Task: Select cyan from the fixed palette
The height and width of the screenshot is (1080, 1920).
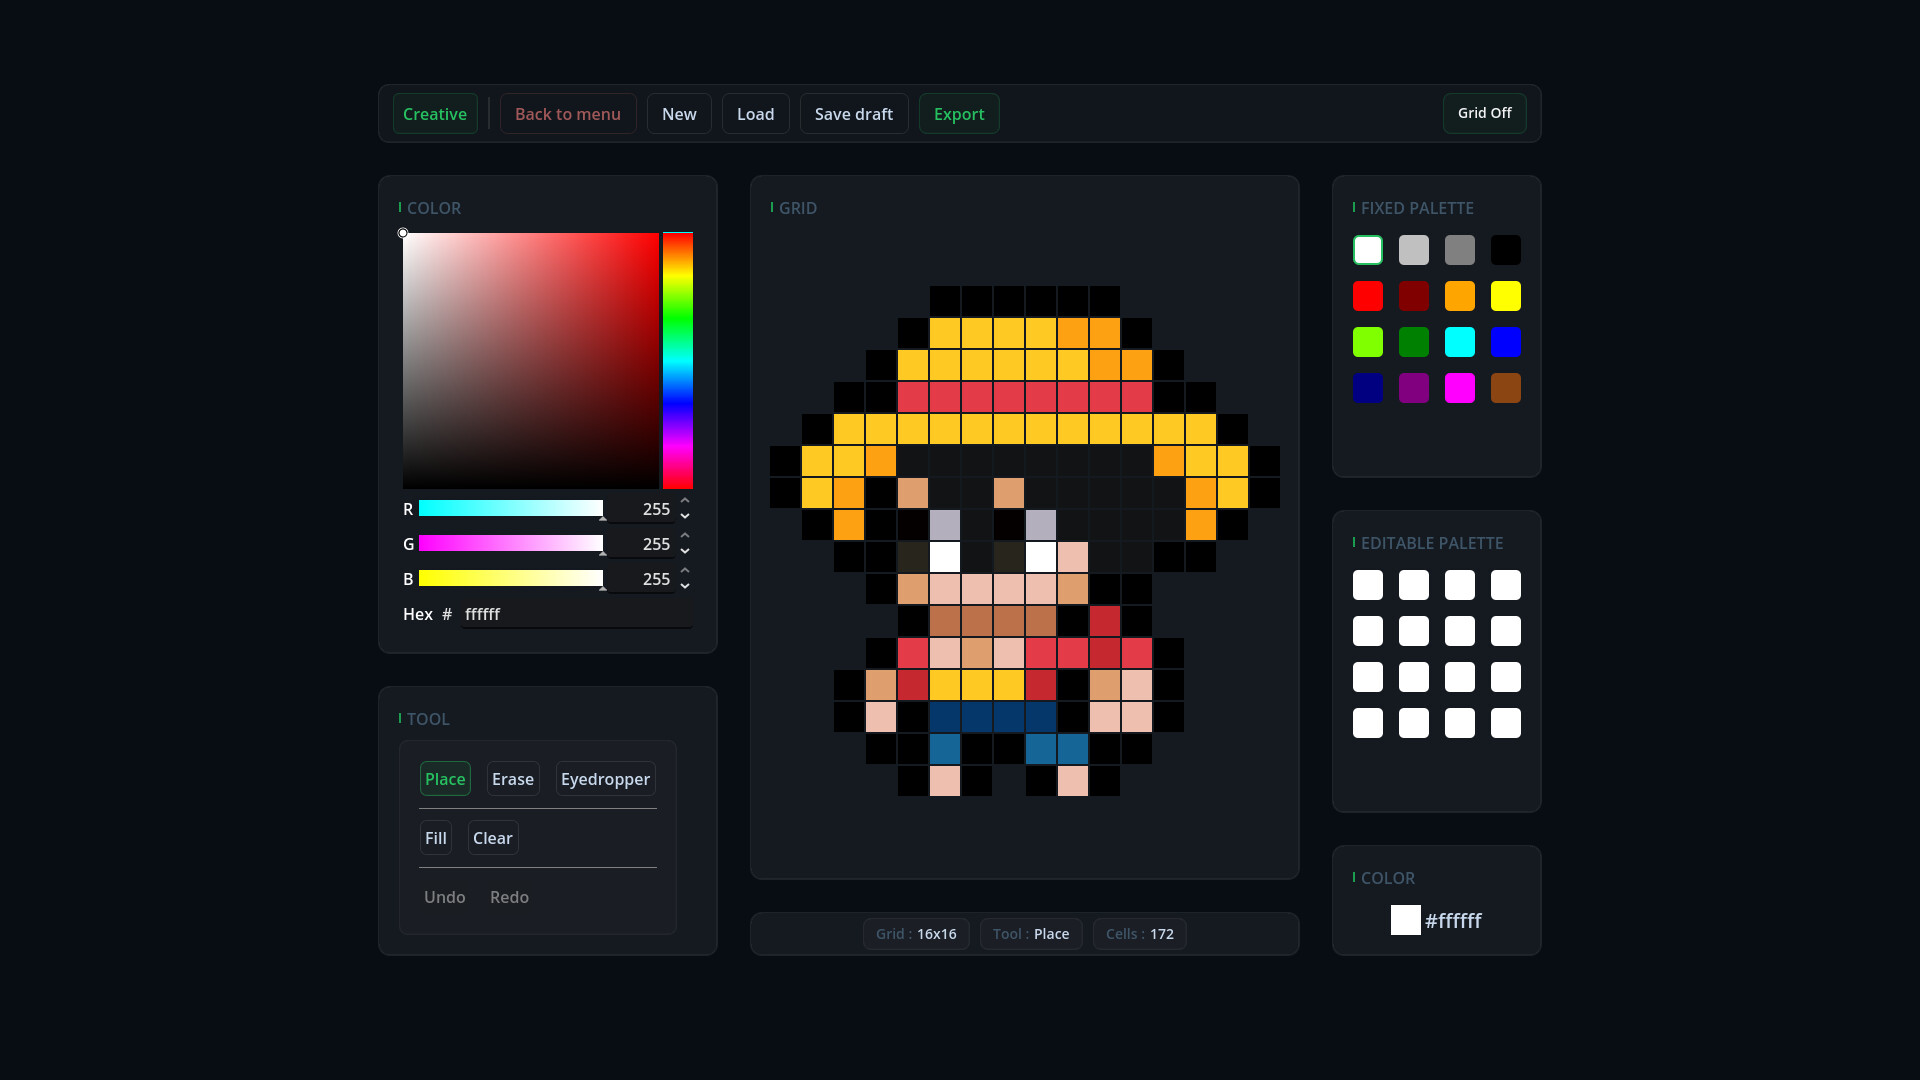Action: [1459, 342]
